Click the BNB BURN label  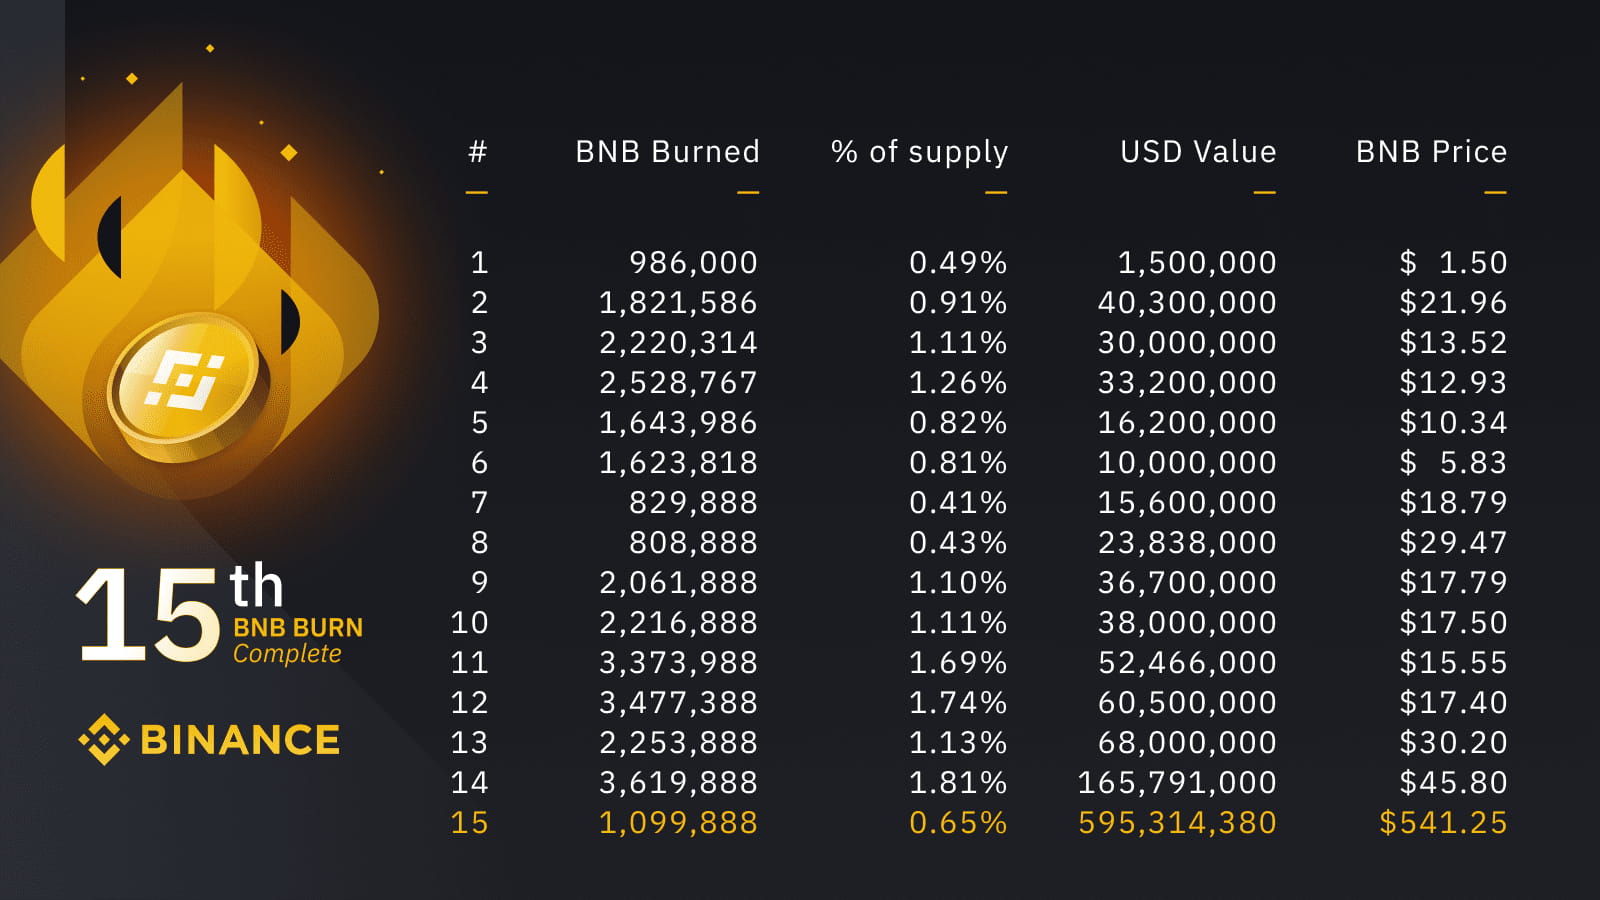[298, 628]
